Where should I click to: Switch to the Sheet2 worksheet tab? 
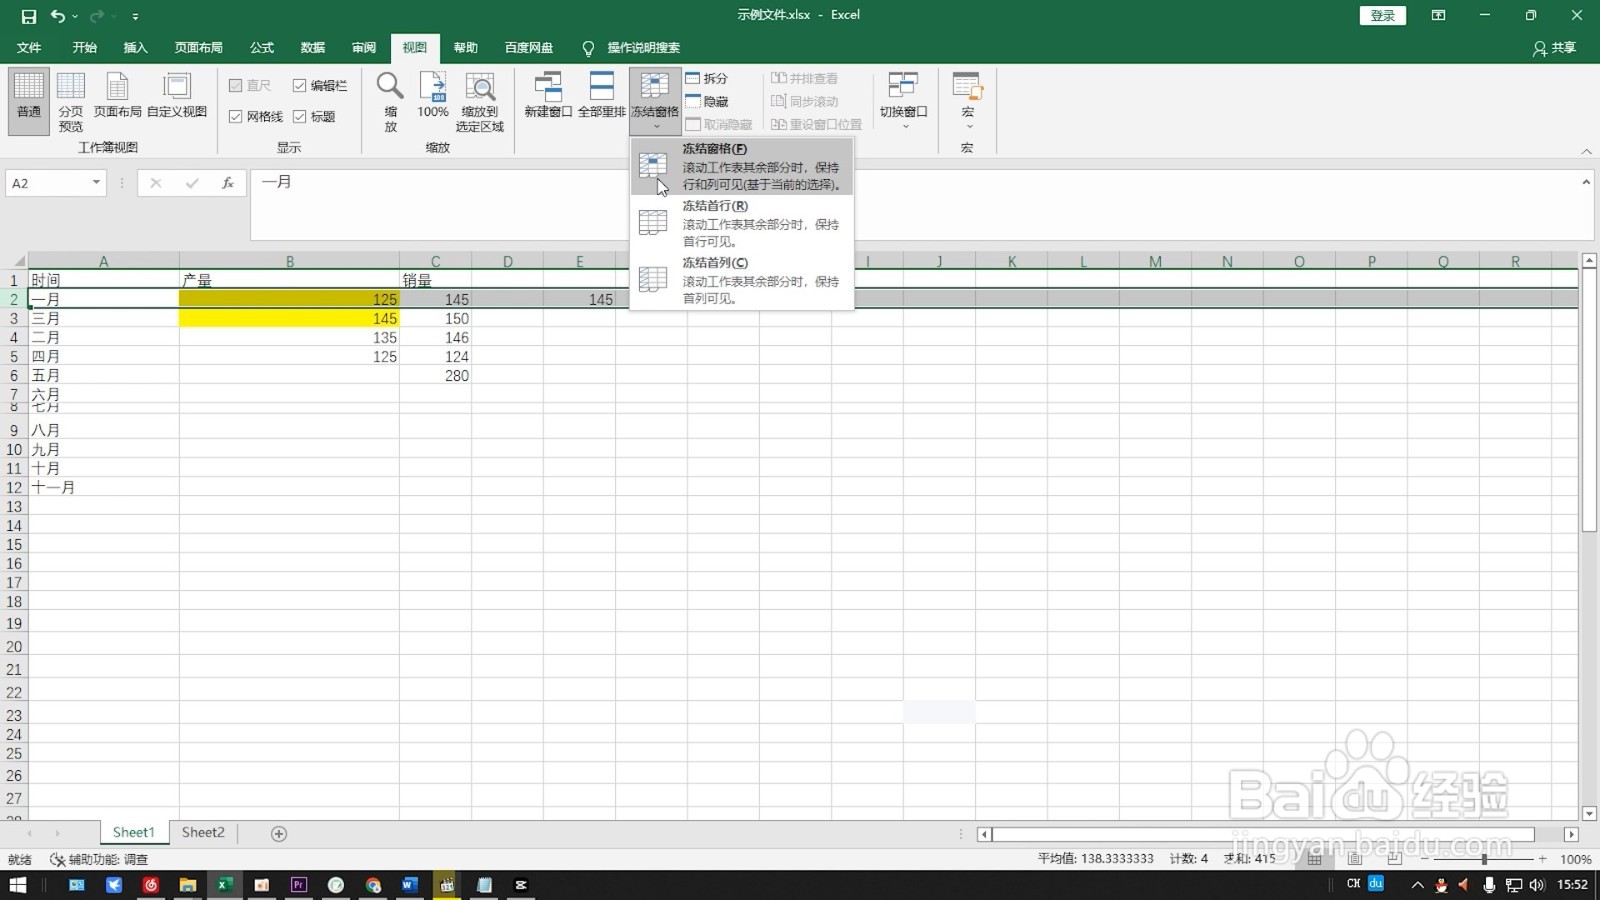(x=203, y=832)
